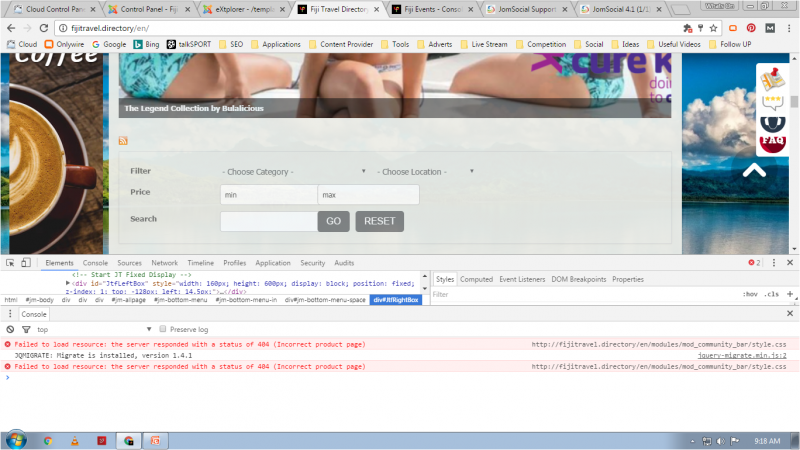
Task: Click the RESET button
Action: (x=380, y=221)
